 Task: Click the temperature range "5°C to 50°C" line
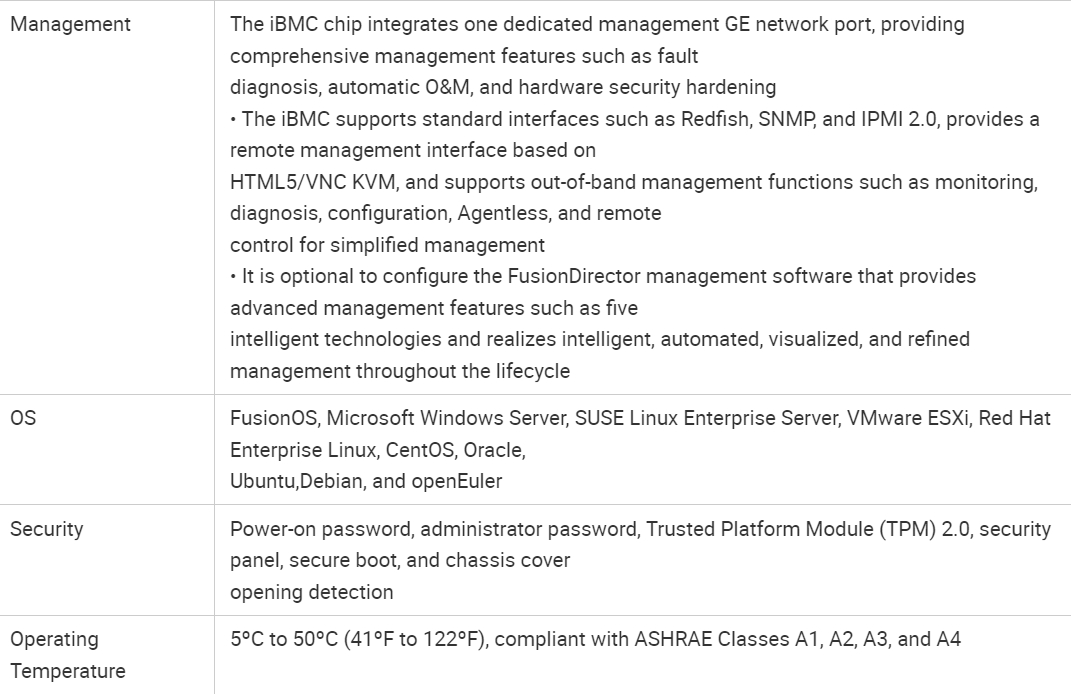click(595, 638)
